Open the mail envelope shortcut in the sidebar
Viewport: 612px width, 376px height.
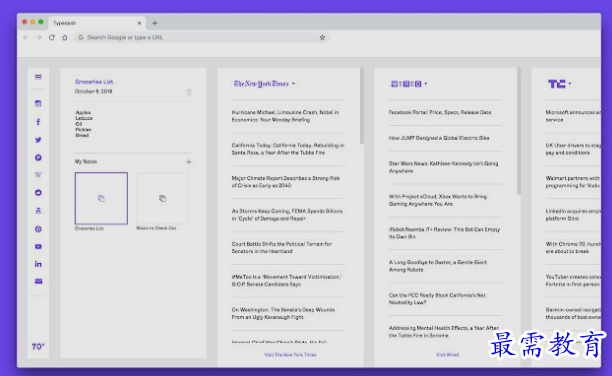[x=38, y=281]
